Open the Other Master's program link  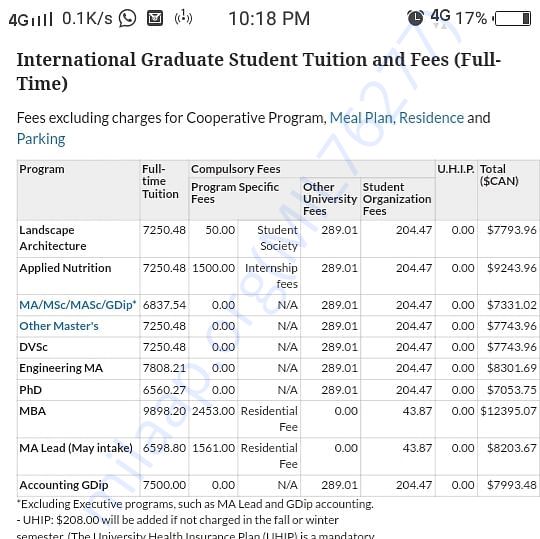pos(59,326)
